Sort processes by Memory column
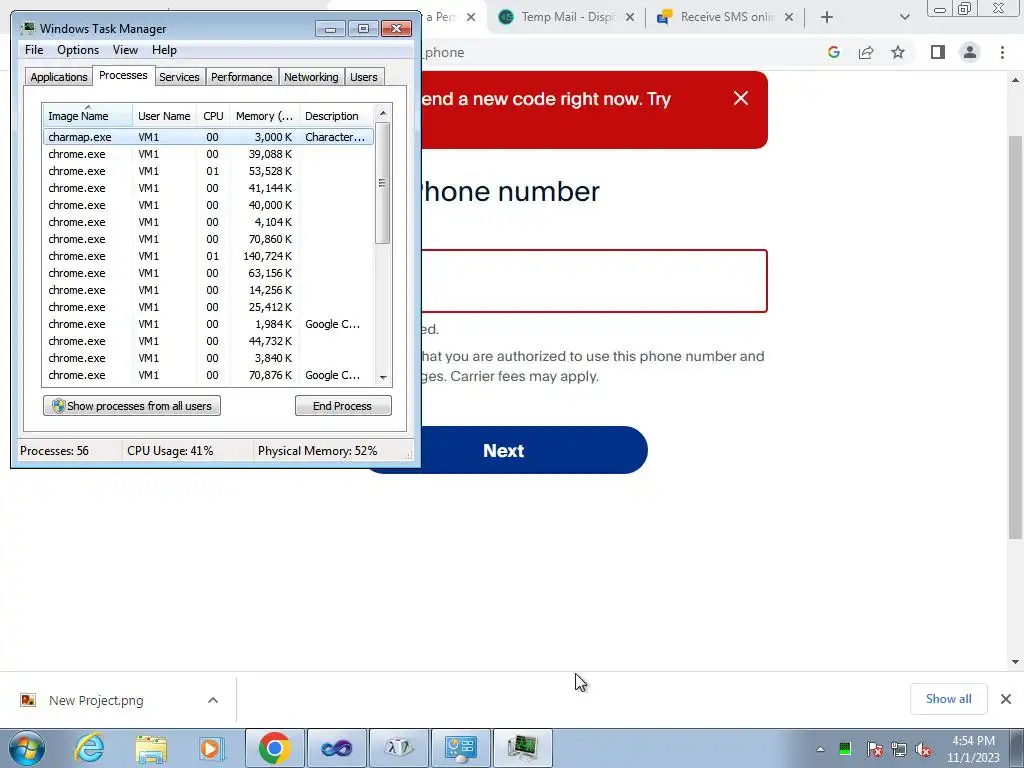The width and height of the screenshot is (1024, 768). tap(264, 116)
